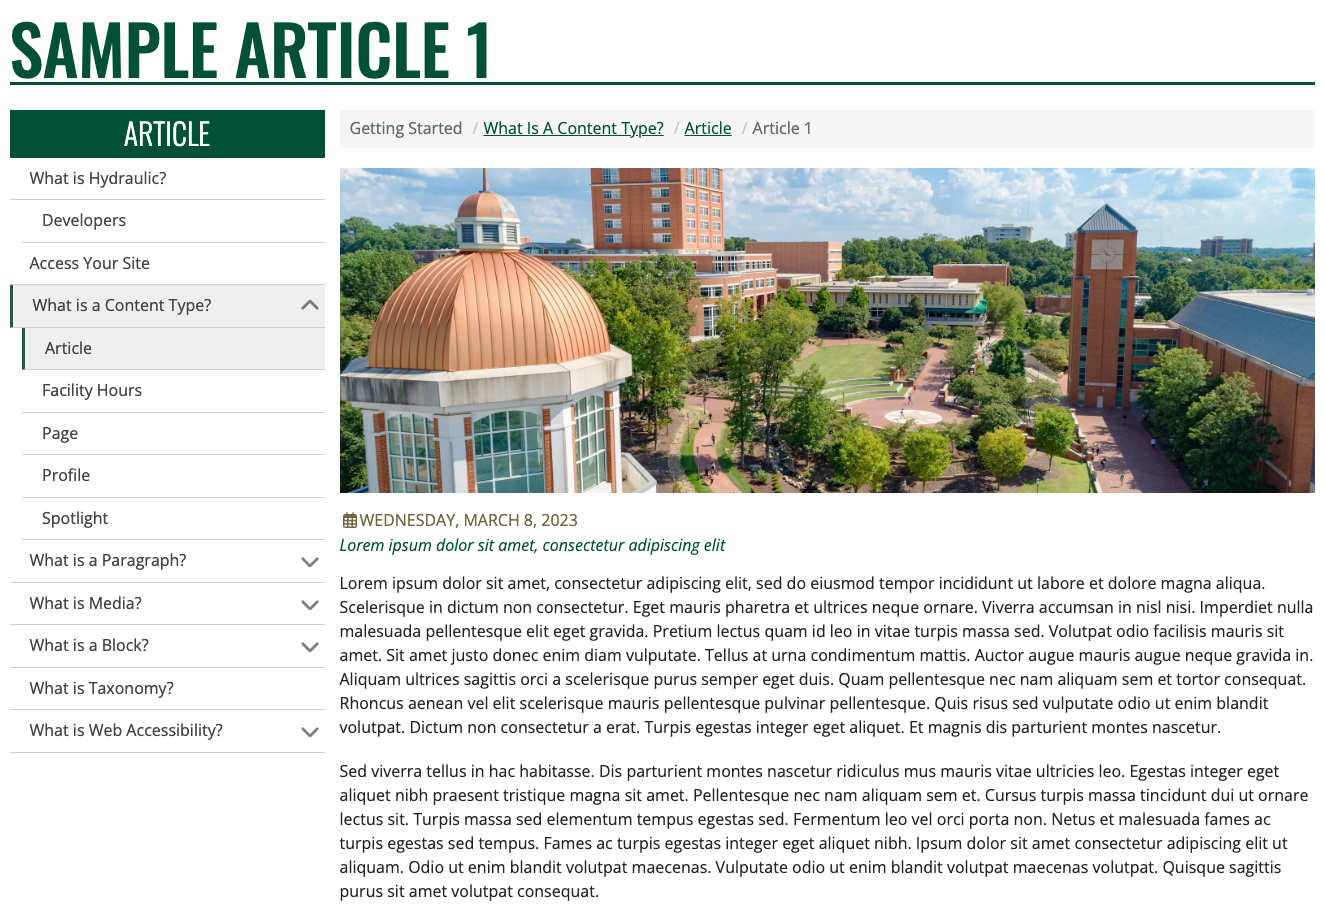Viewport: 1326px width, 923px height.
Task: Open 'What is Taxonomy?' menu item
Action: 102,688
